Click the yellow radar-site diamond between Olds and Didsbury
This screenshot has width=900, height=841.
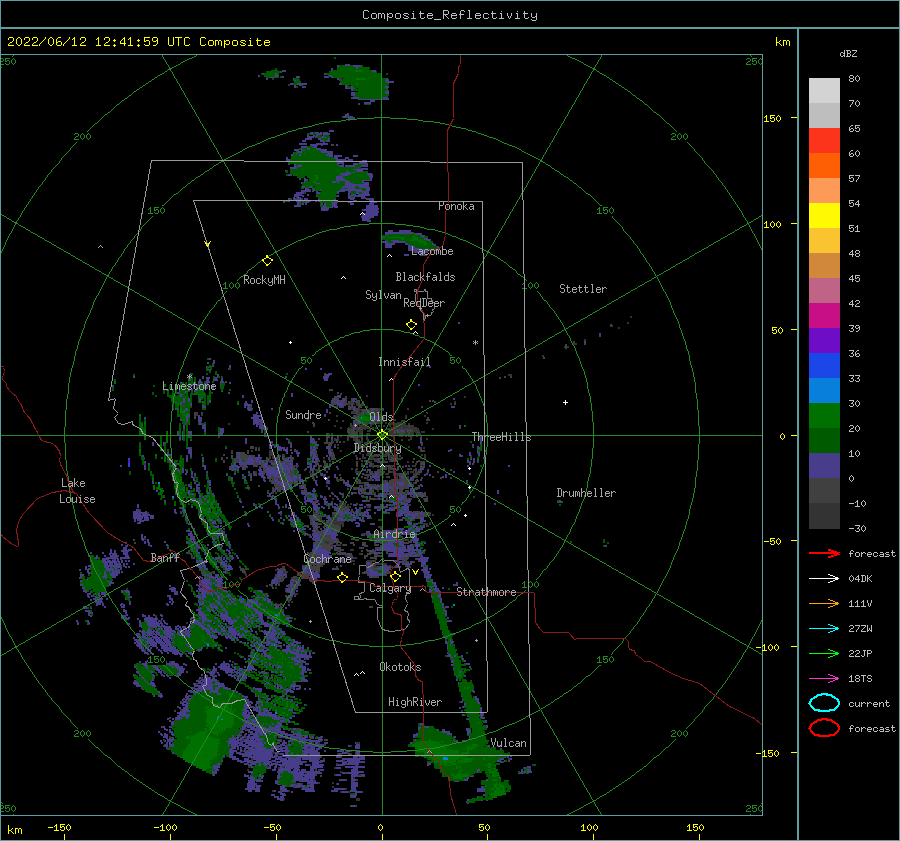pyautogui.click(x=382, y=435)
